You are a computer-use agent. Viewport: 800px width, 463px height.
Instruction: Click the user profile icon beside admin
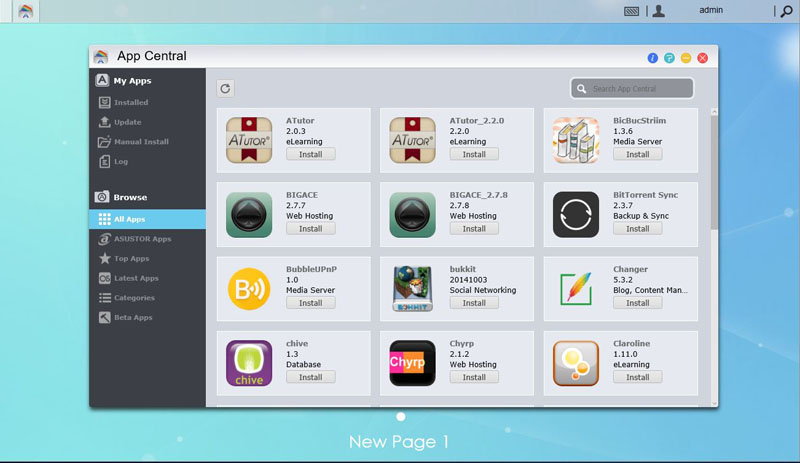659,11
